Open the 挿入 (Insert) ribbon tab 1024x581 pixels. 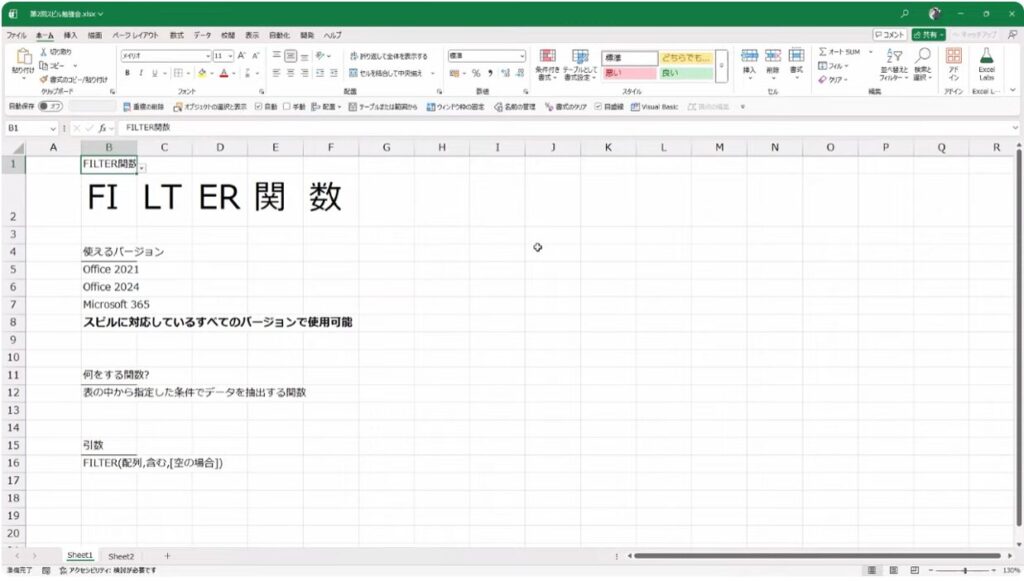click(70, 35)
